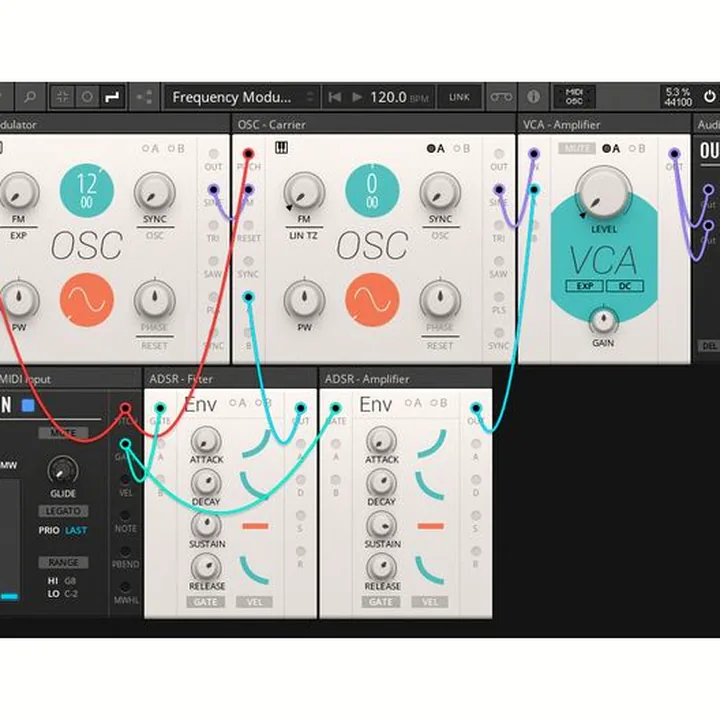Image resolution: width=720 pixels, height=720 pixels.
Task: Click the VCA OUT port
Action: (x=674, y=153)
